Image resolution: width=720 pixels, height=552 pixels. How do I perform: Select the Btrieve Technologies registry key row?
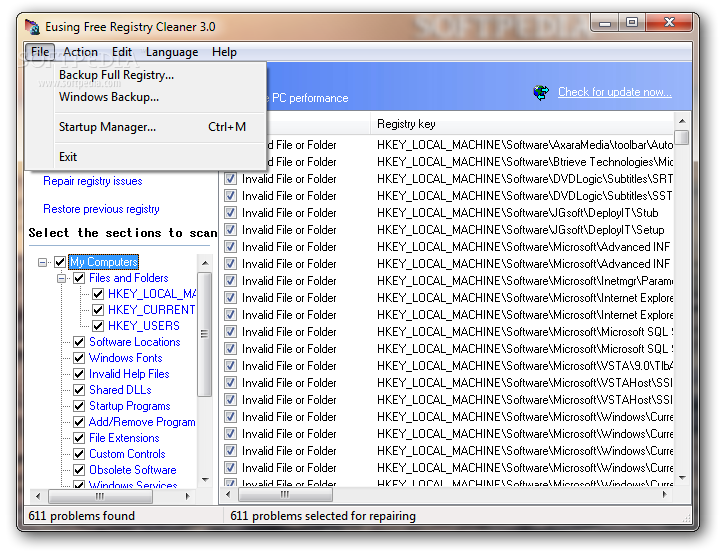(525, 162)
